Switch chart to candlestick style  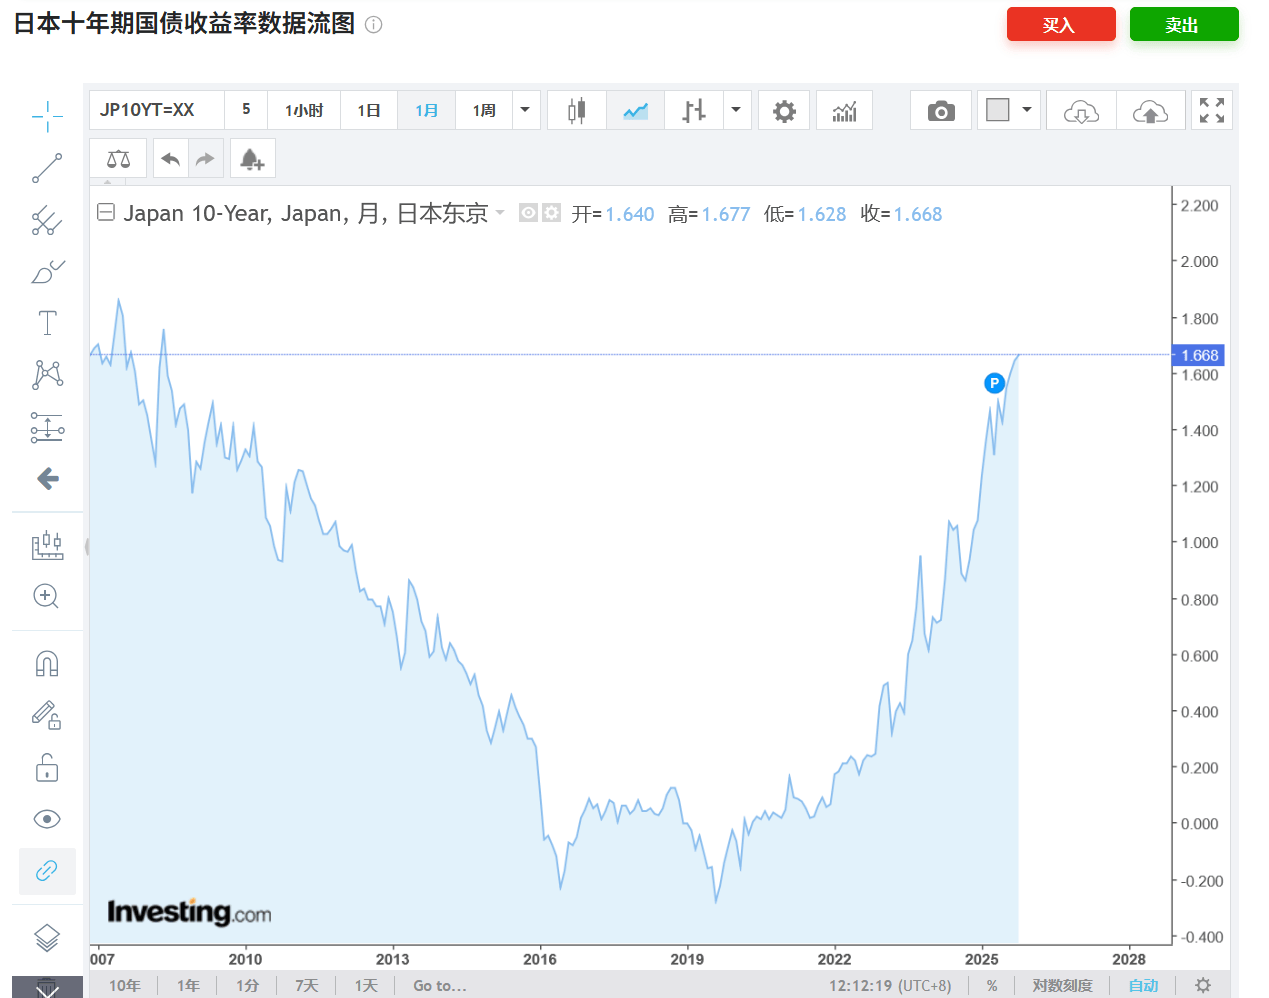pos(576,110)
